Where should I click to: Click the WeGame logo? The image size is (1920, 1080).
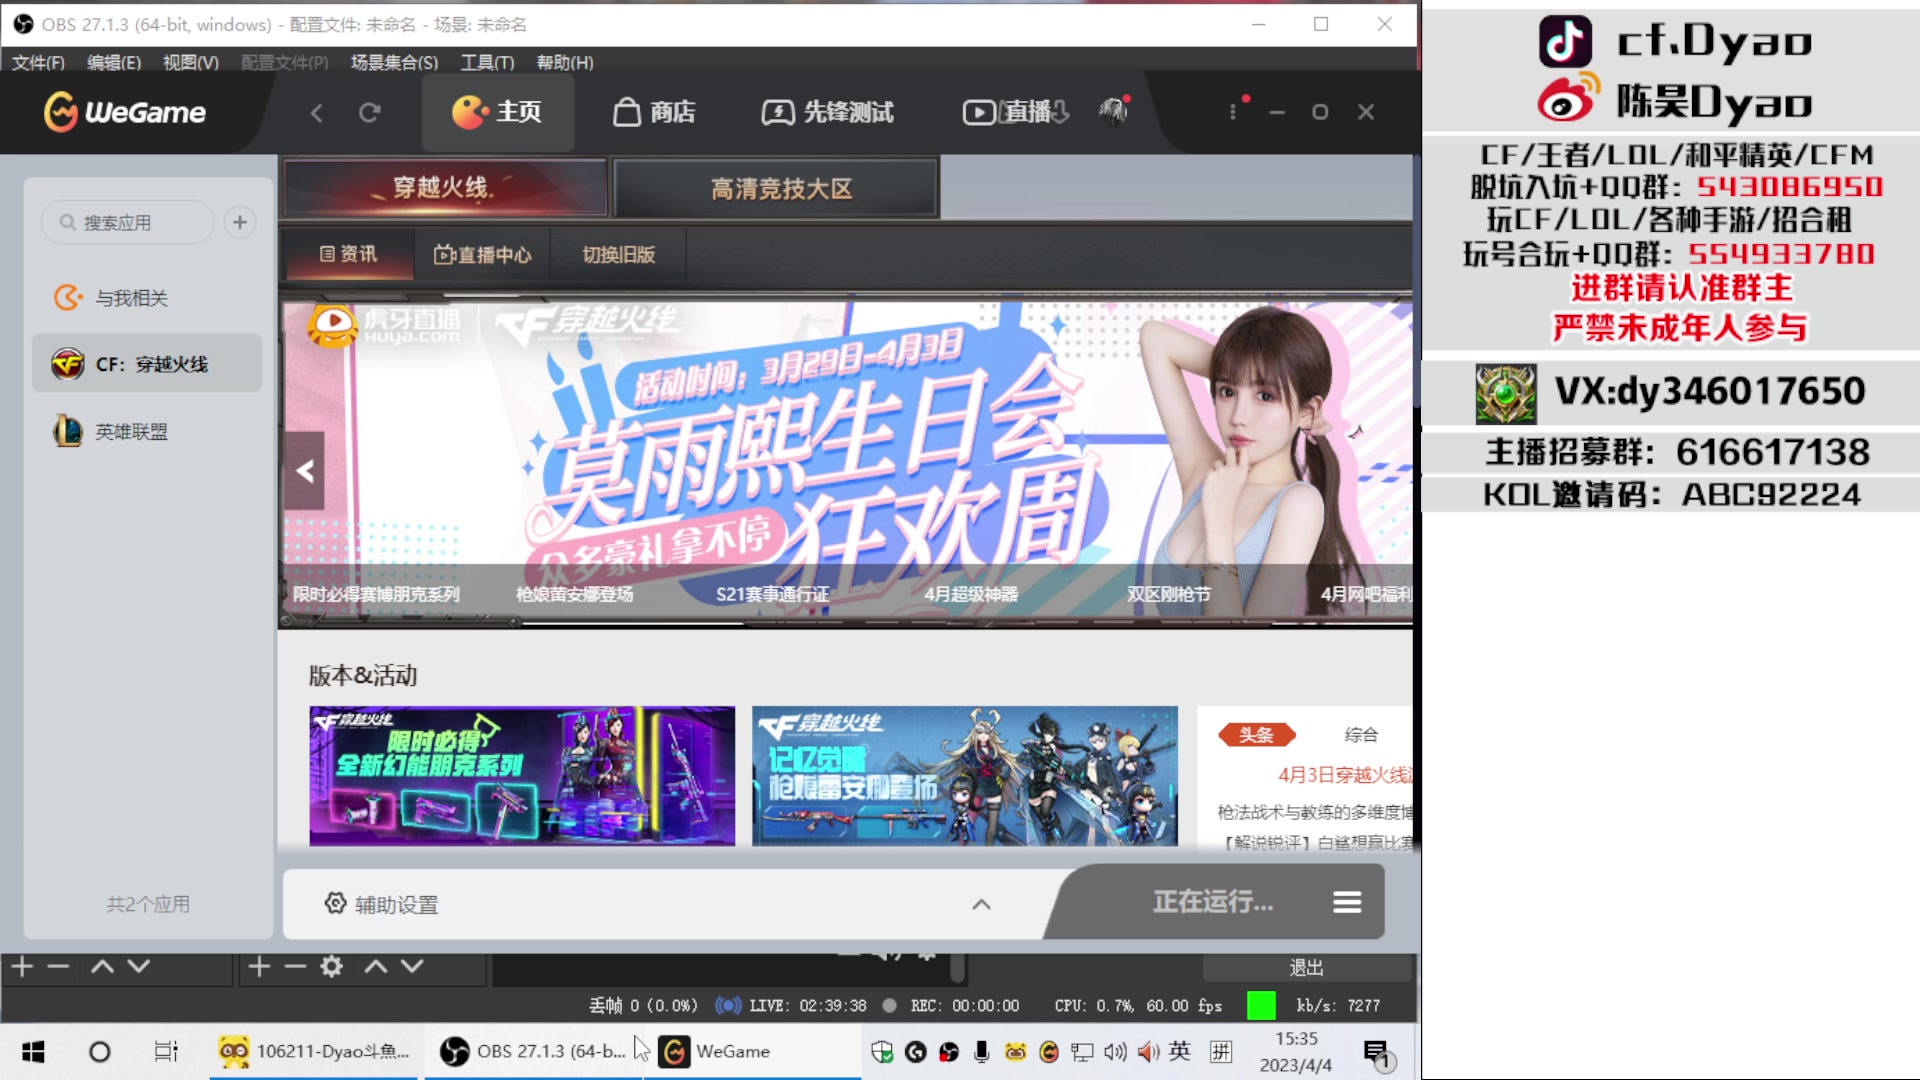point(125,112)
